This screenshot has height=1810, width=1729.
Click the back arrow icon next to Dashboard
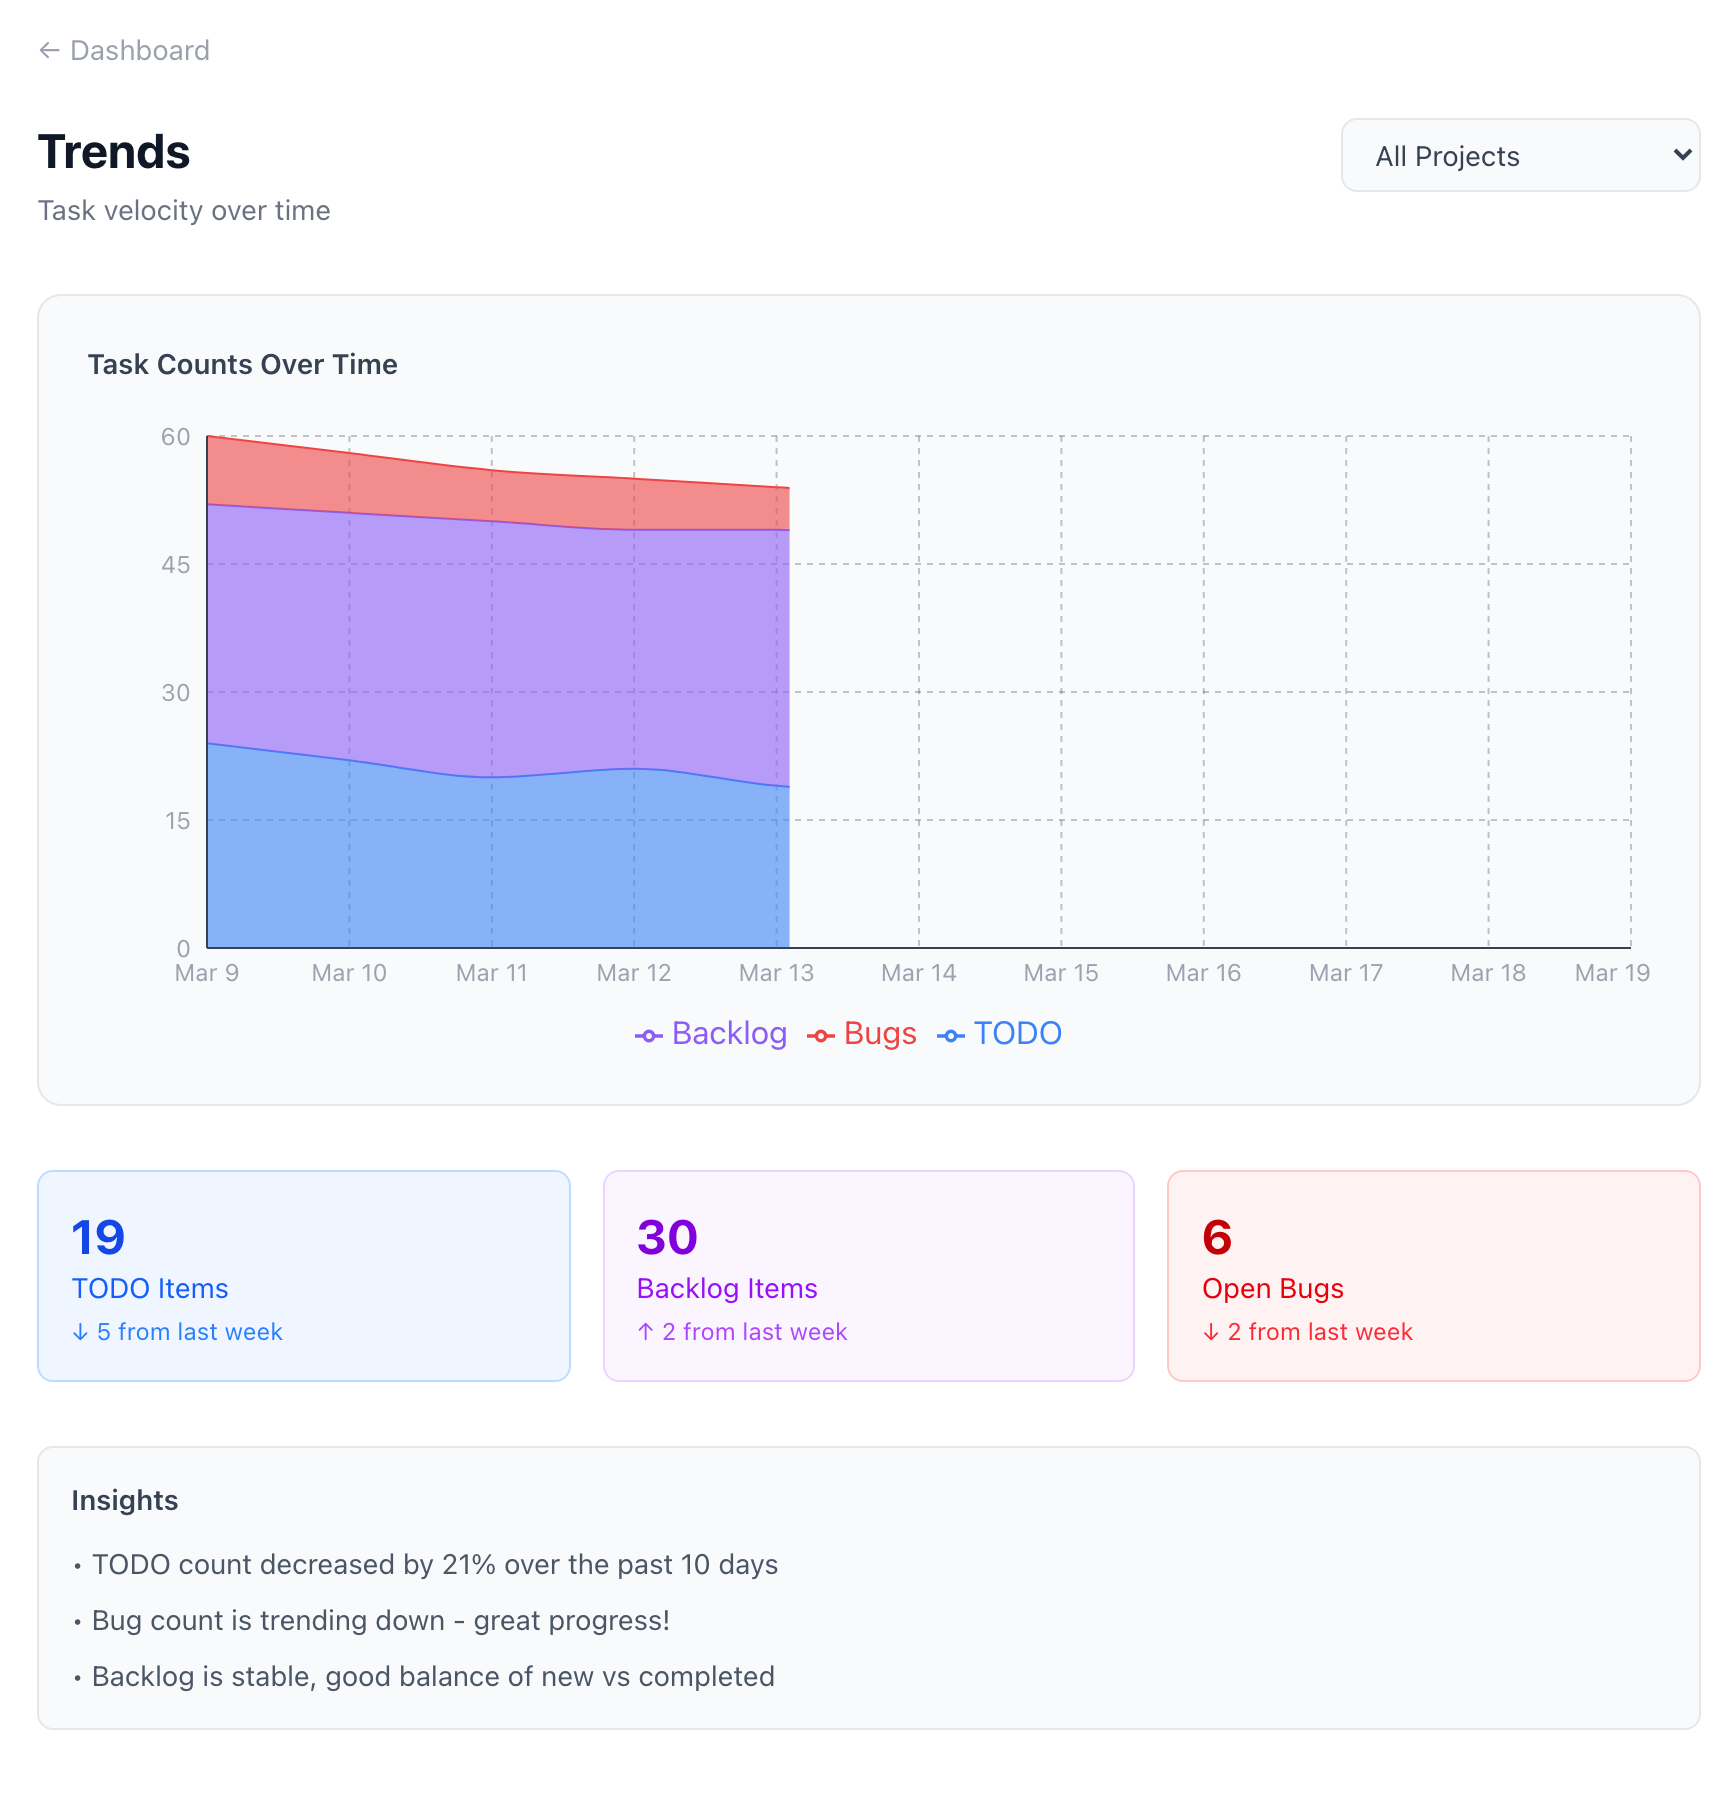tap(51, 50)
